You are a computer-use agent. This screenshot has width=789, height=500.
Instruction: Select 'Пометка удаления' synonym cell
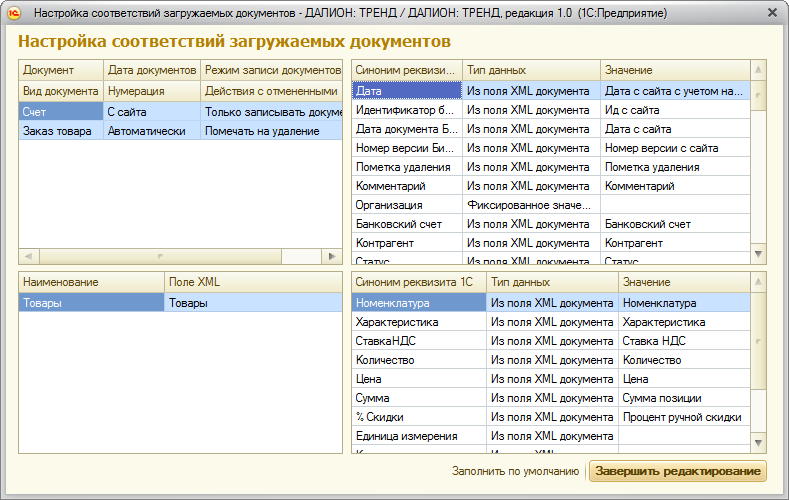(407, 167)
